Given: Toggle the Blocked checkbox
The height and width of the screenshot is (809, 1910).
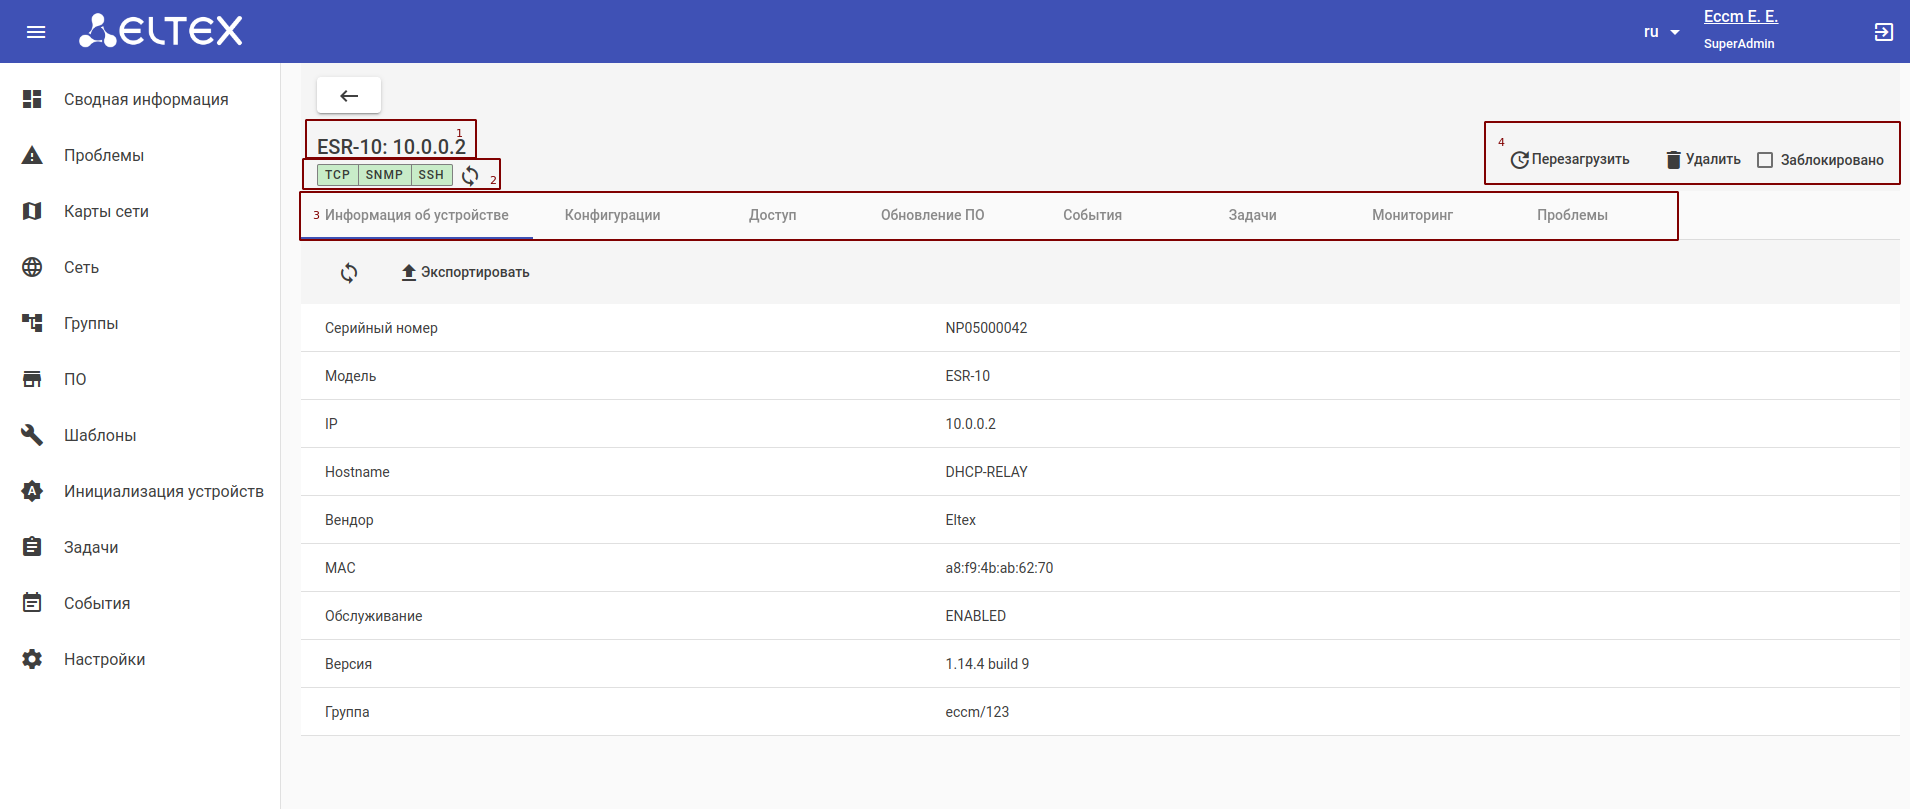Looking at the screenshot, I should tap(1765, 160).
